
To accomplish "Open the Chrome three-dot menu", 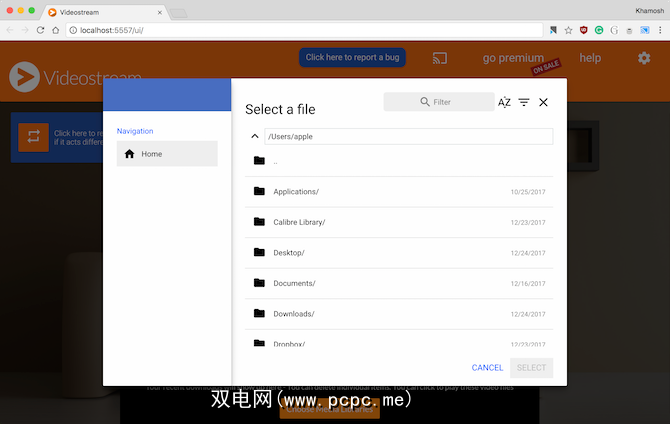I will coord(660,30).
